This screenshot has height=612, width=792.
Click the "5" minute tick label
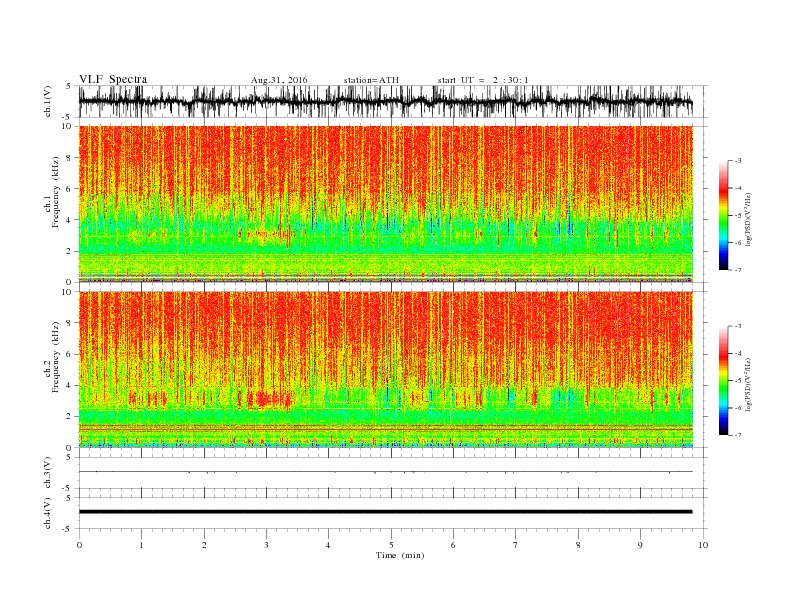coord(391,545)
